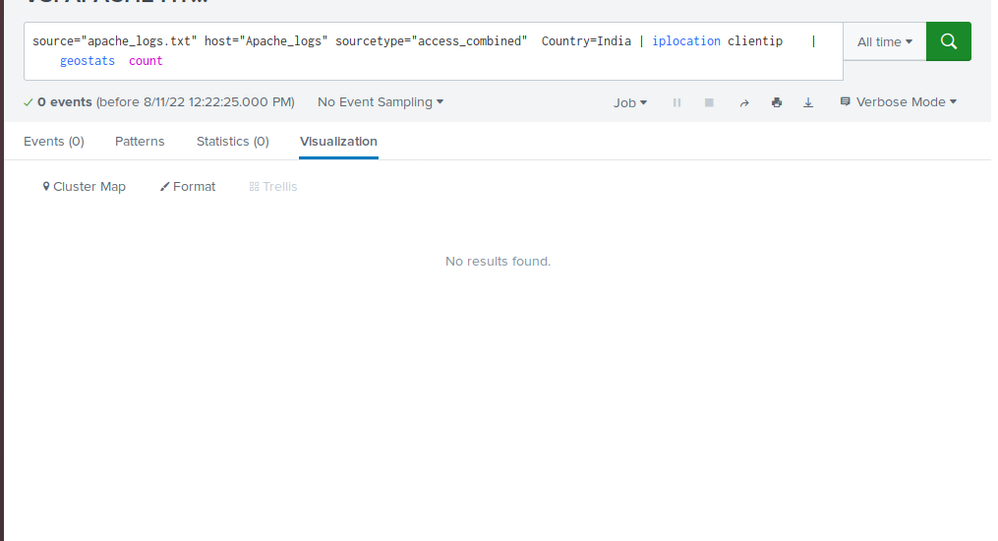
Task: Select the Visualization tab
Action: (338, 141)
